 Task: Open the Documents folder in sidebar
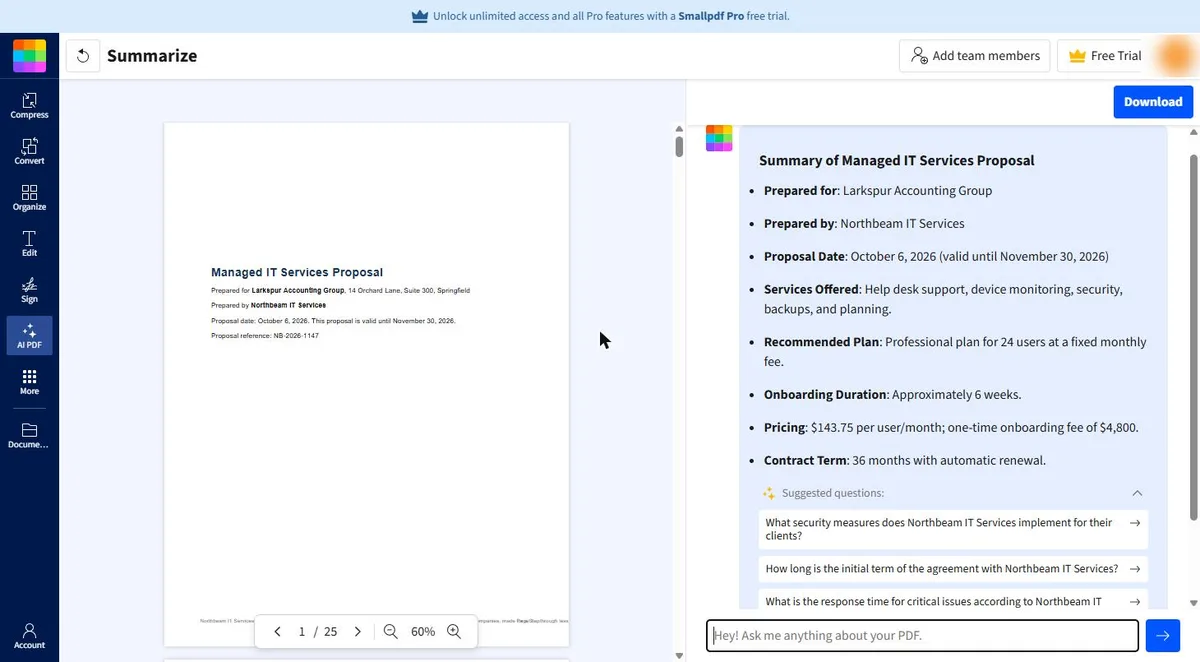pos(29,436)
